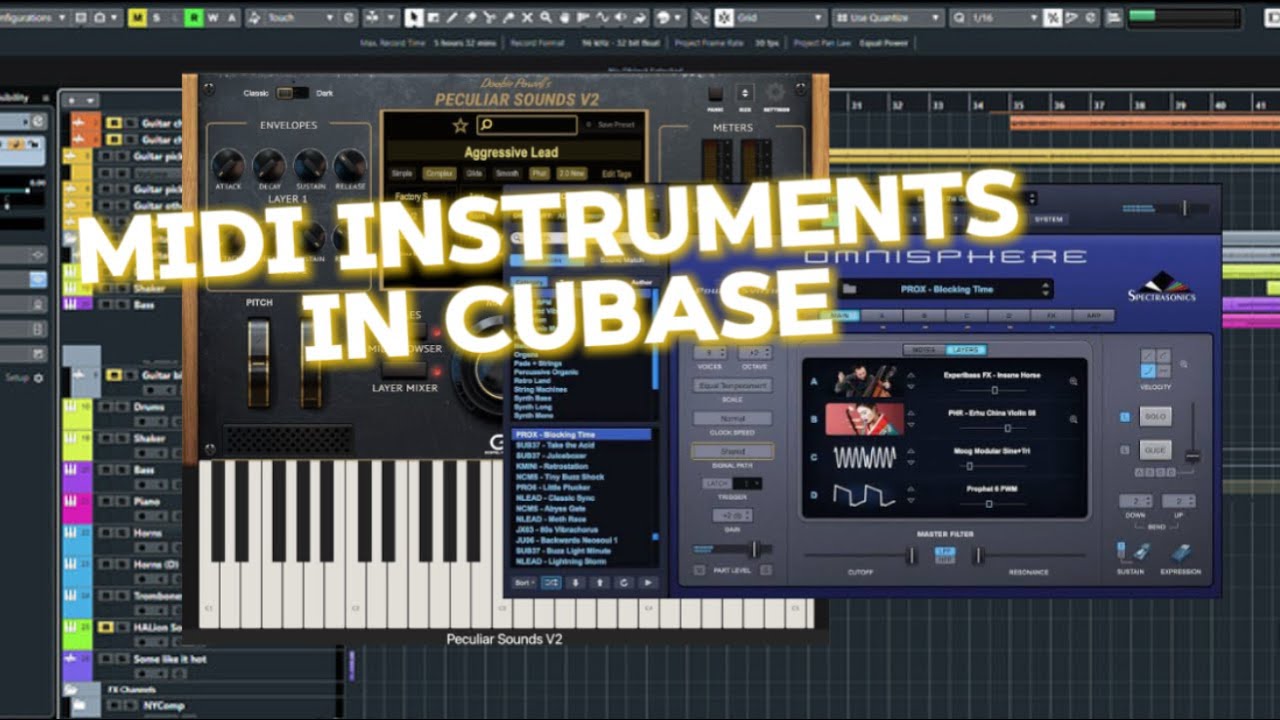
Task: Click the play audition button in Omnisphere browser
Action: [648, 583]
